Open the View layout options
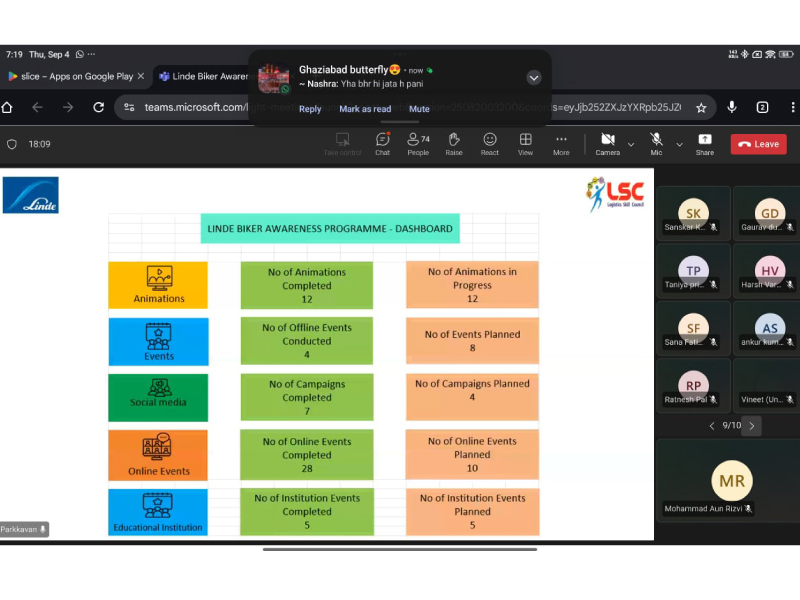The image size is (800, 600). [x=525, y=143]
